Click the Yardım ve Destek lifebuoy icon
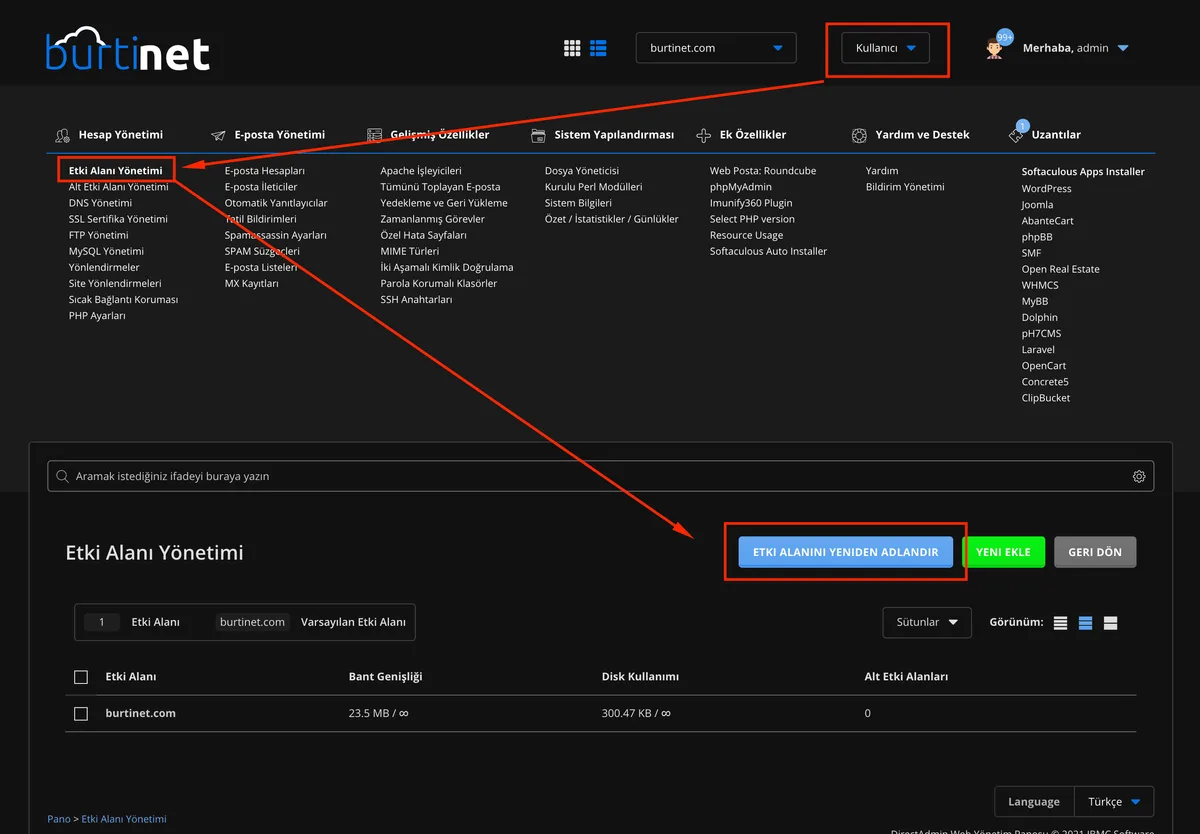This screenshot has height=834, width=1200. [x=858, y=134]
